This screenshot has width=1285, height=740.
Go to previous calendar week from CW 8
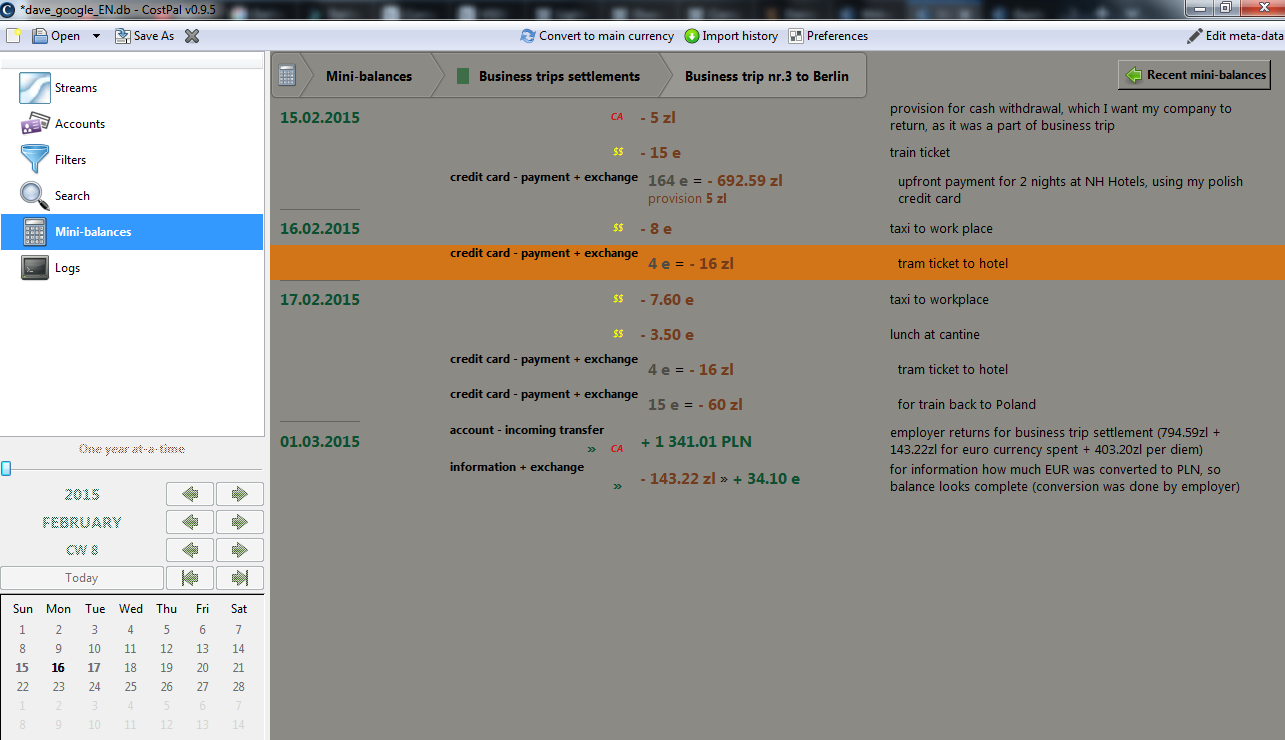pos(190,550)
